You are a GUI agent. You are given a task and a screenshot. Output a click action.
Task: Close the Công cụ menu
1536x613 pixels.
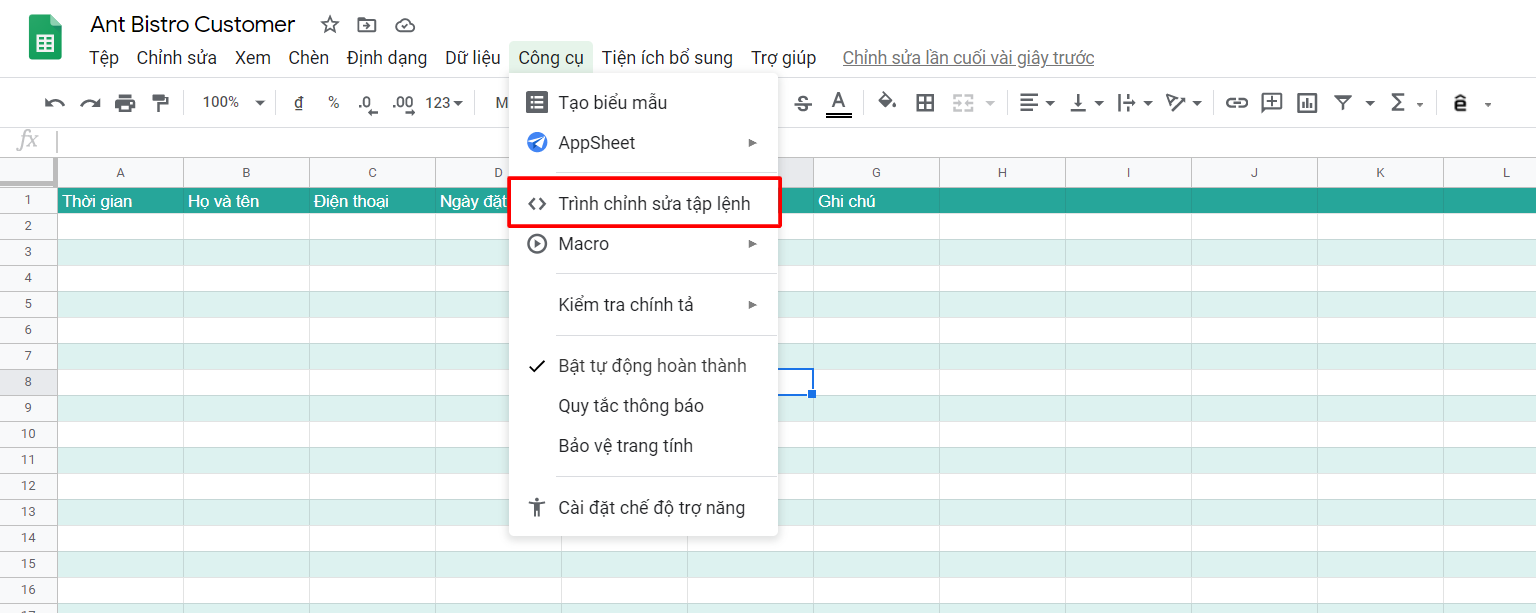coord(551,58)
